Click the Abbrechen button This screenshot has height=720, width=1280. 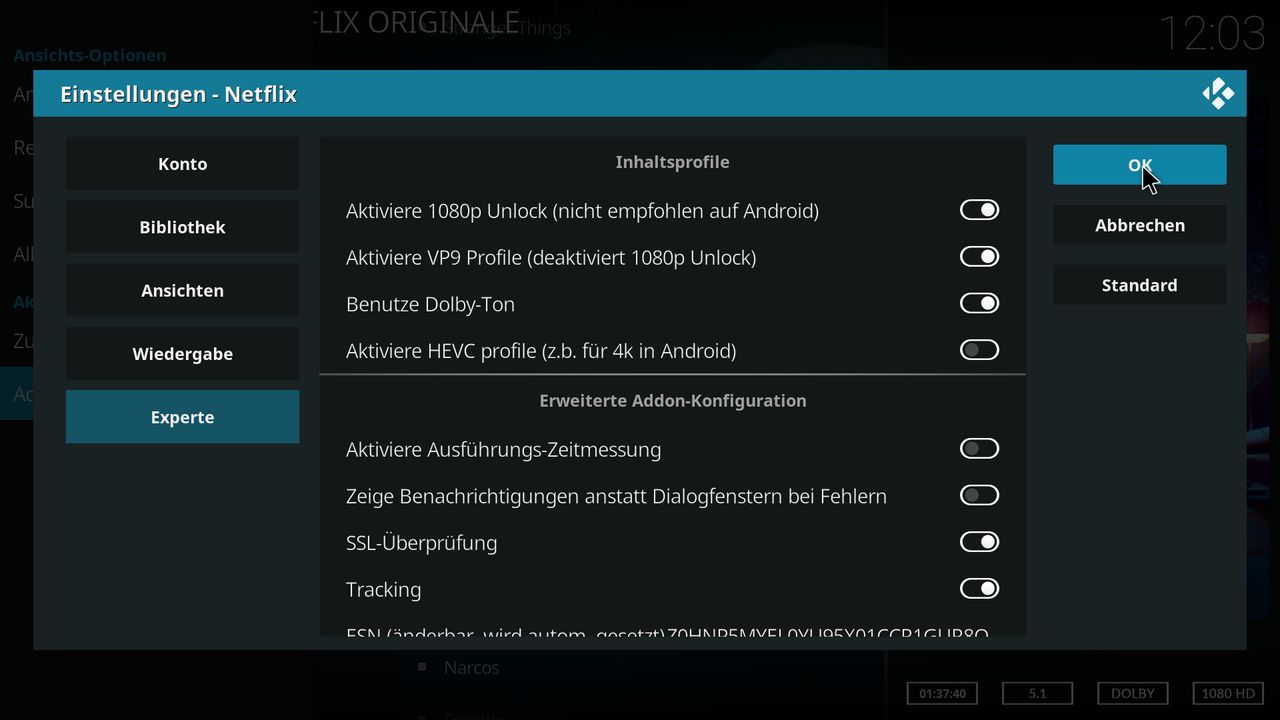pos(1139,225)
